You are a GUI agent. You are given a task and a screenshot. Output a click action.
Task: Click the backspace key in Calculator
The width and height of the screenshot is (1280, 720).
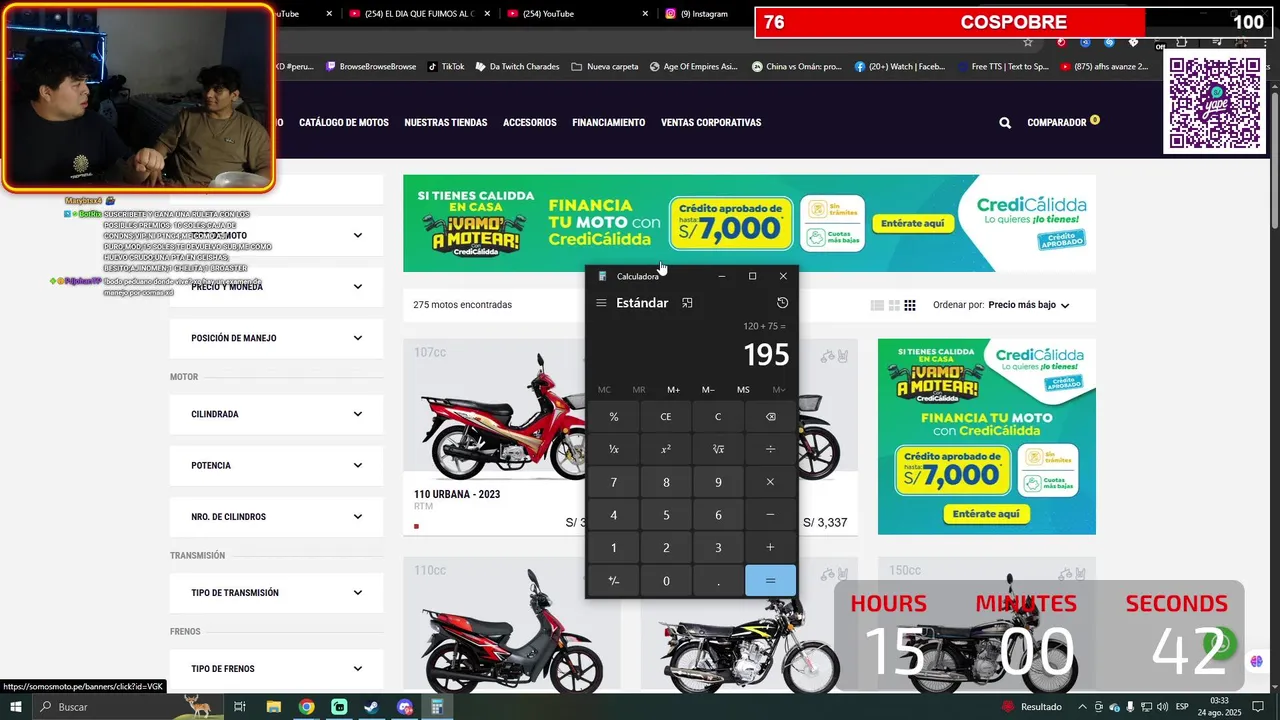pyautogui.click(x=770, y=417)
